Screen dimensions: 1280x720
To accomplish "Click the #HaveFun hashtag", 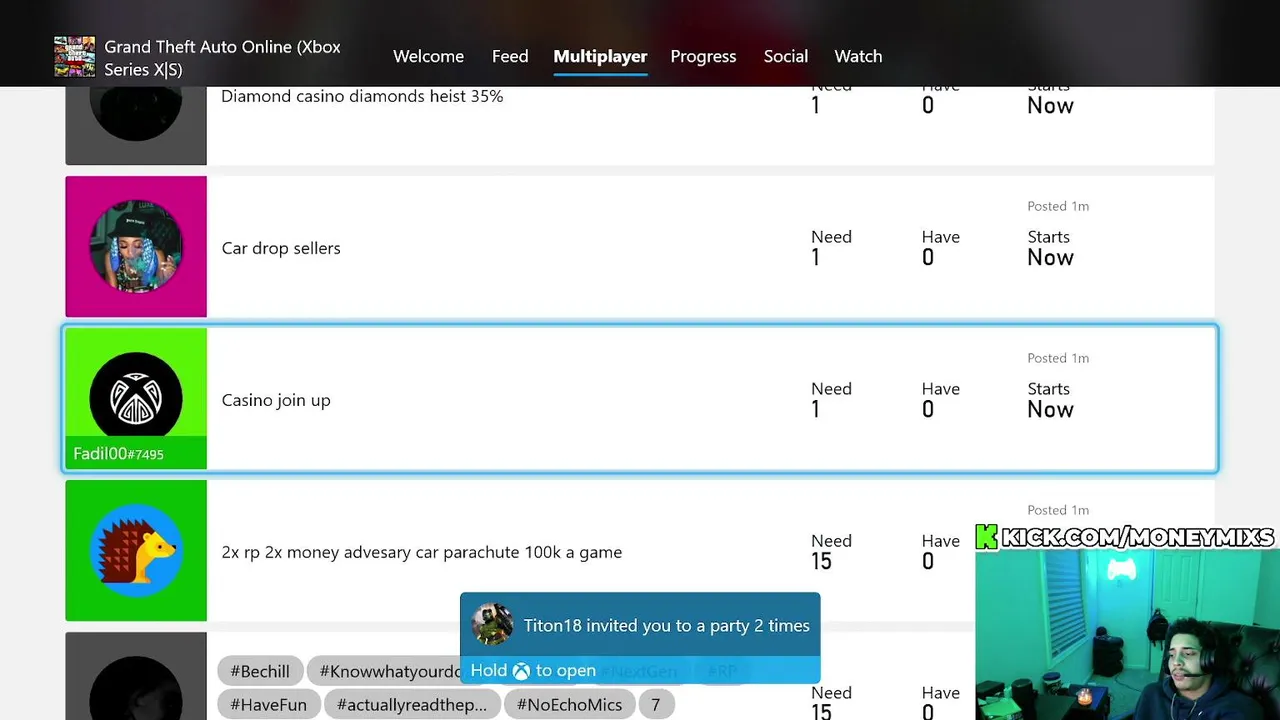I will 269,705.
